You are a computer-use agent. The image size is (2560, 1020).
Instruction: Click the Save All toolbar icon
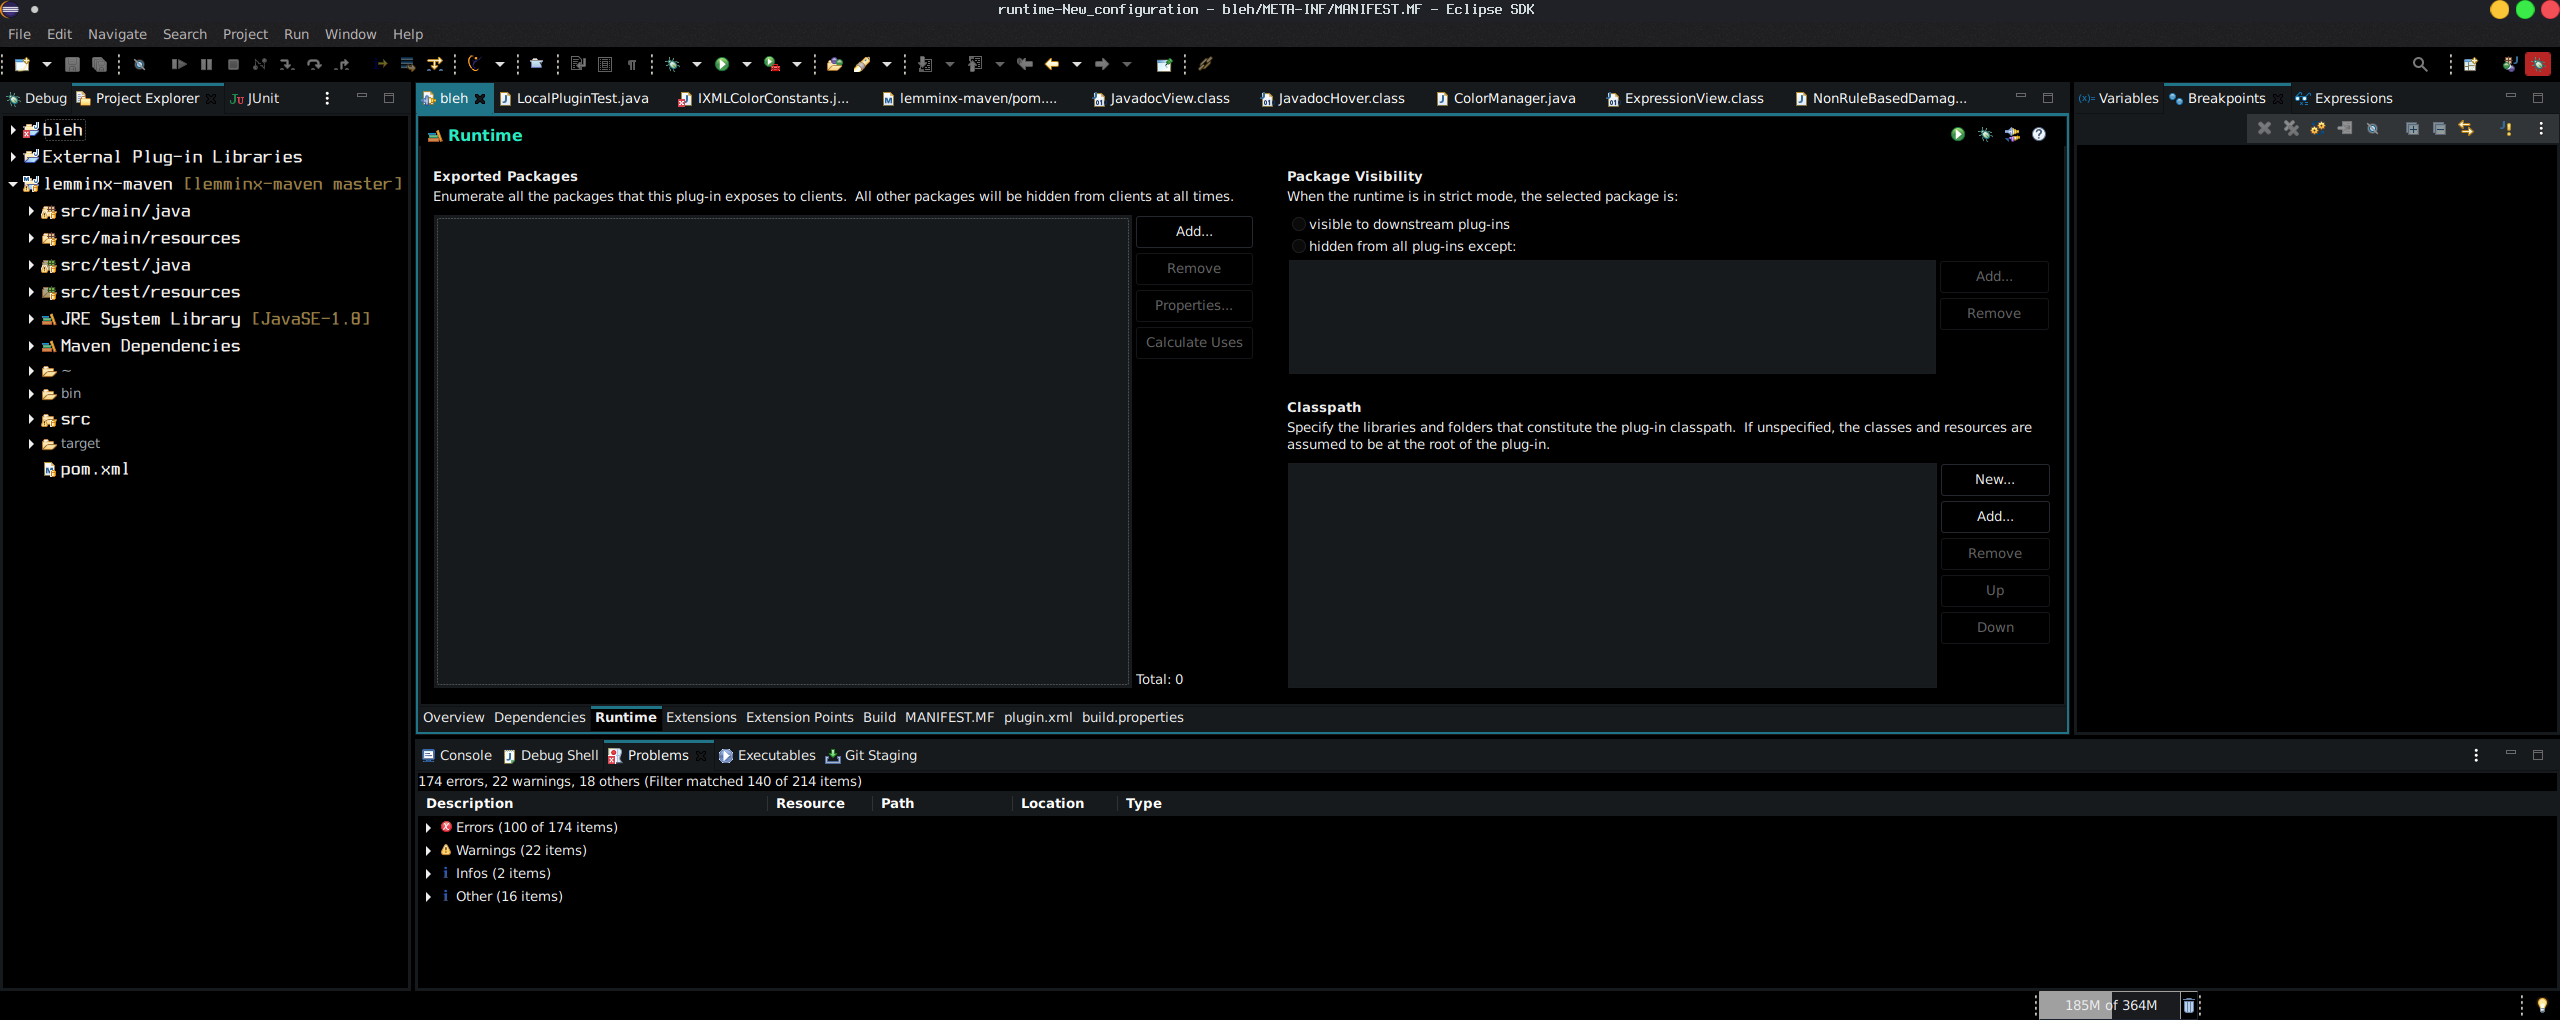point(99,64)
